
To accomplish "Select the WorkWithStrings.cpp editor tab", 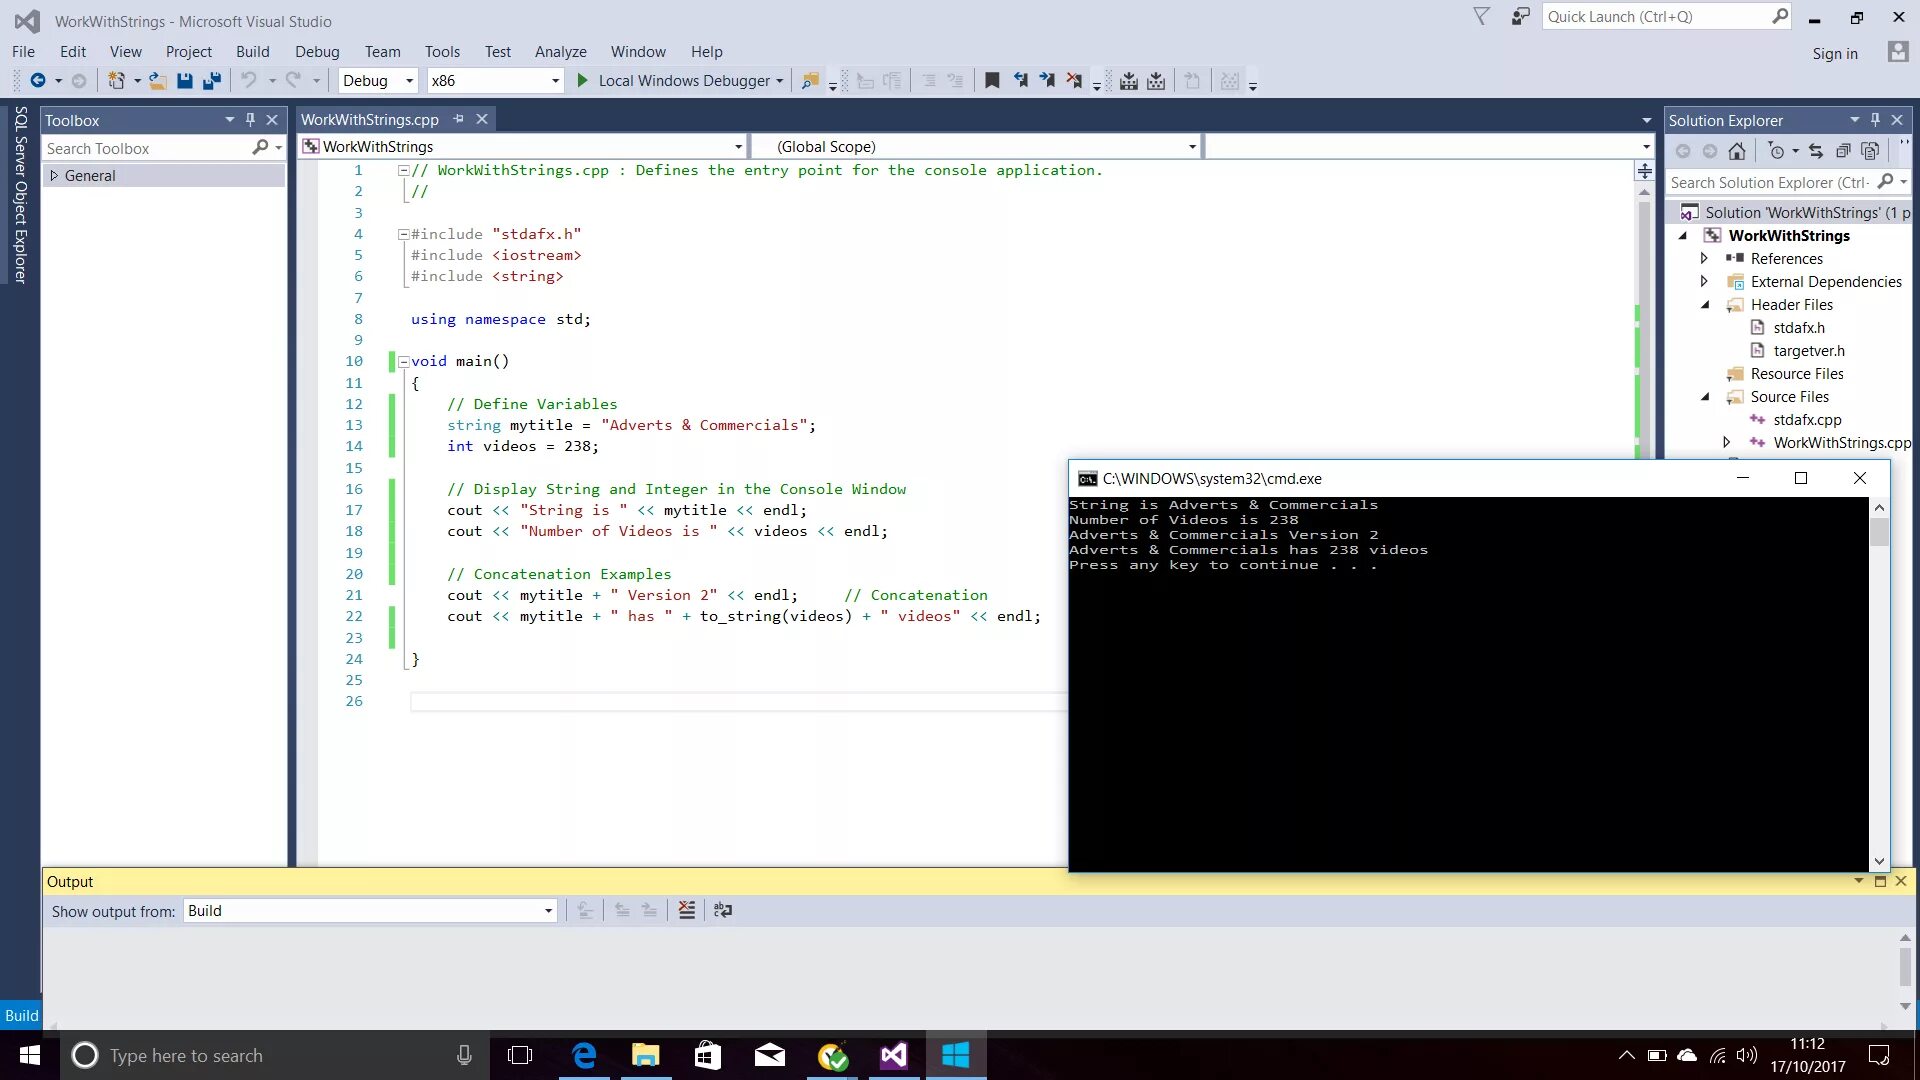I will point(370,120).
